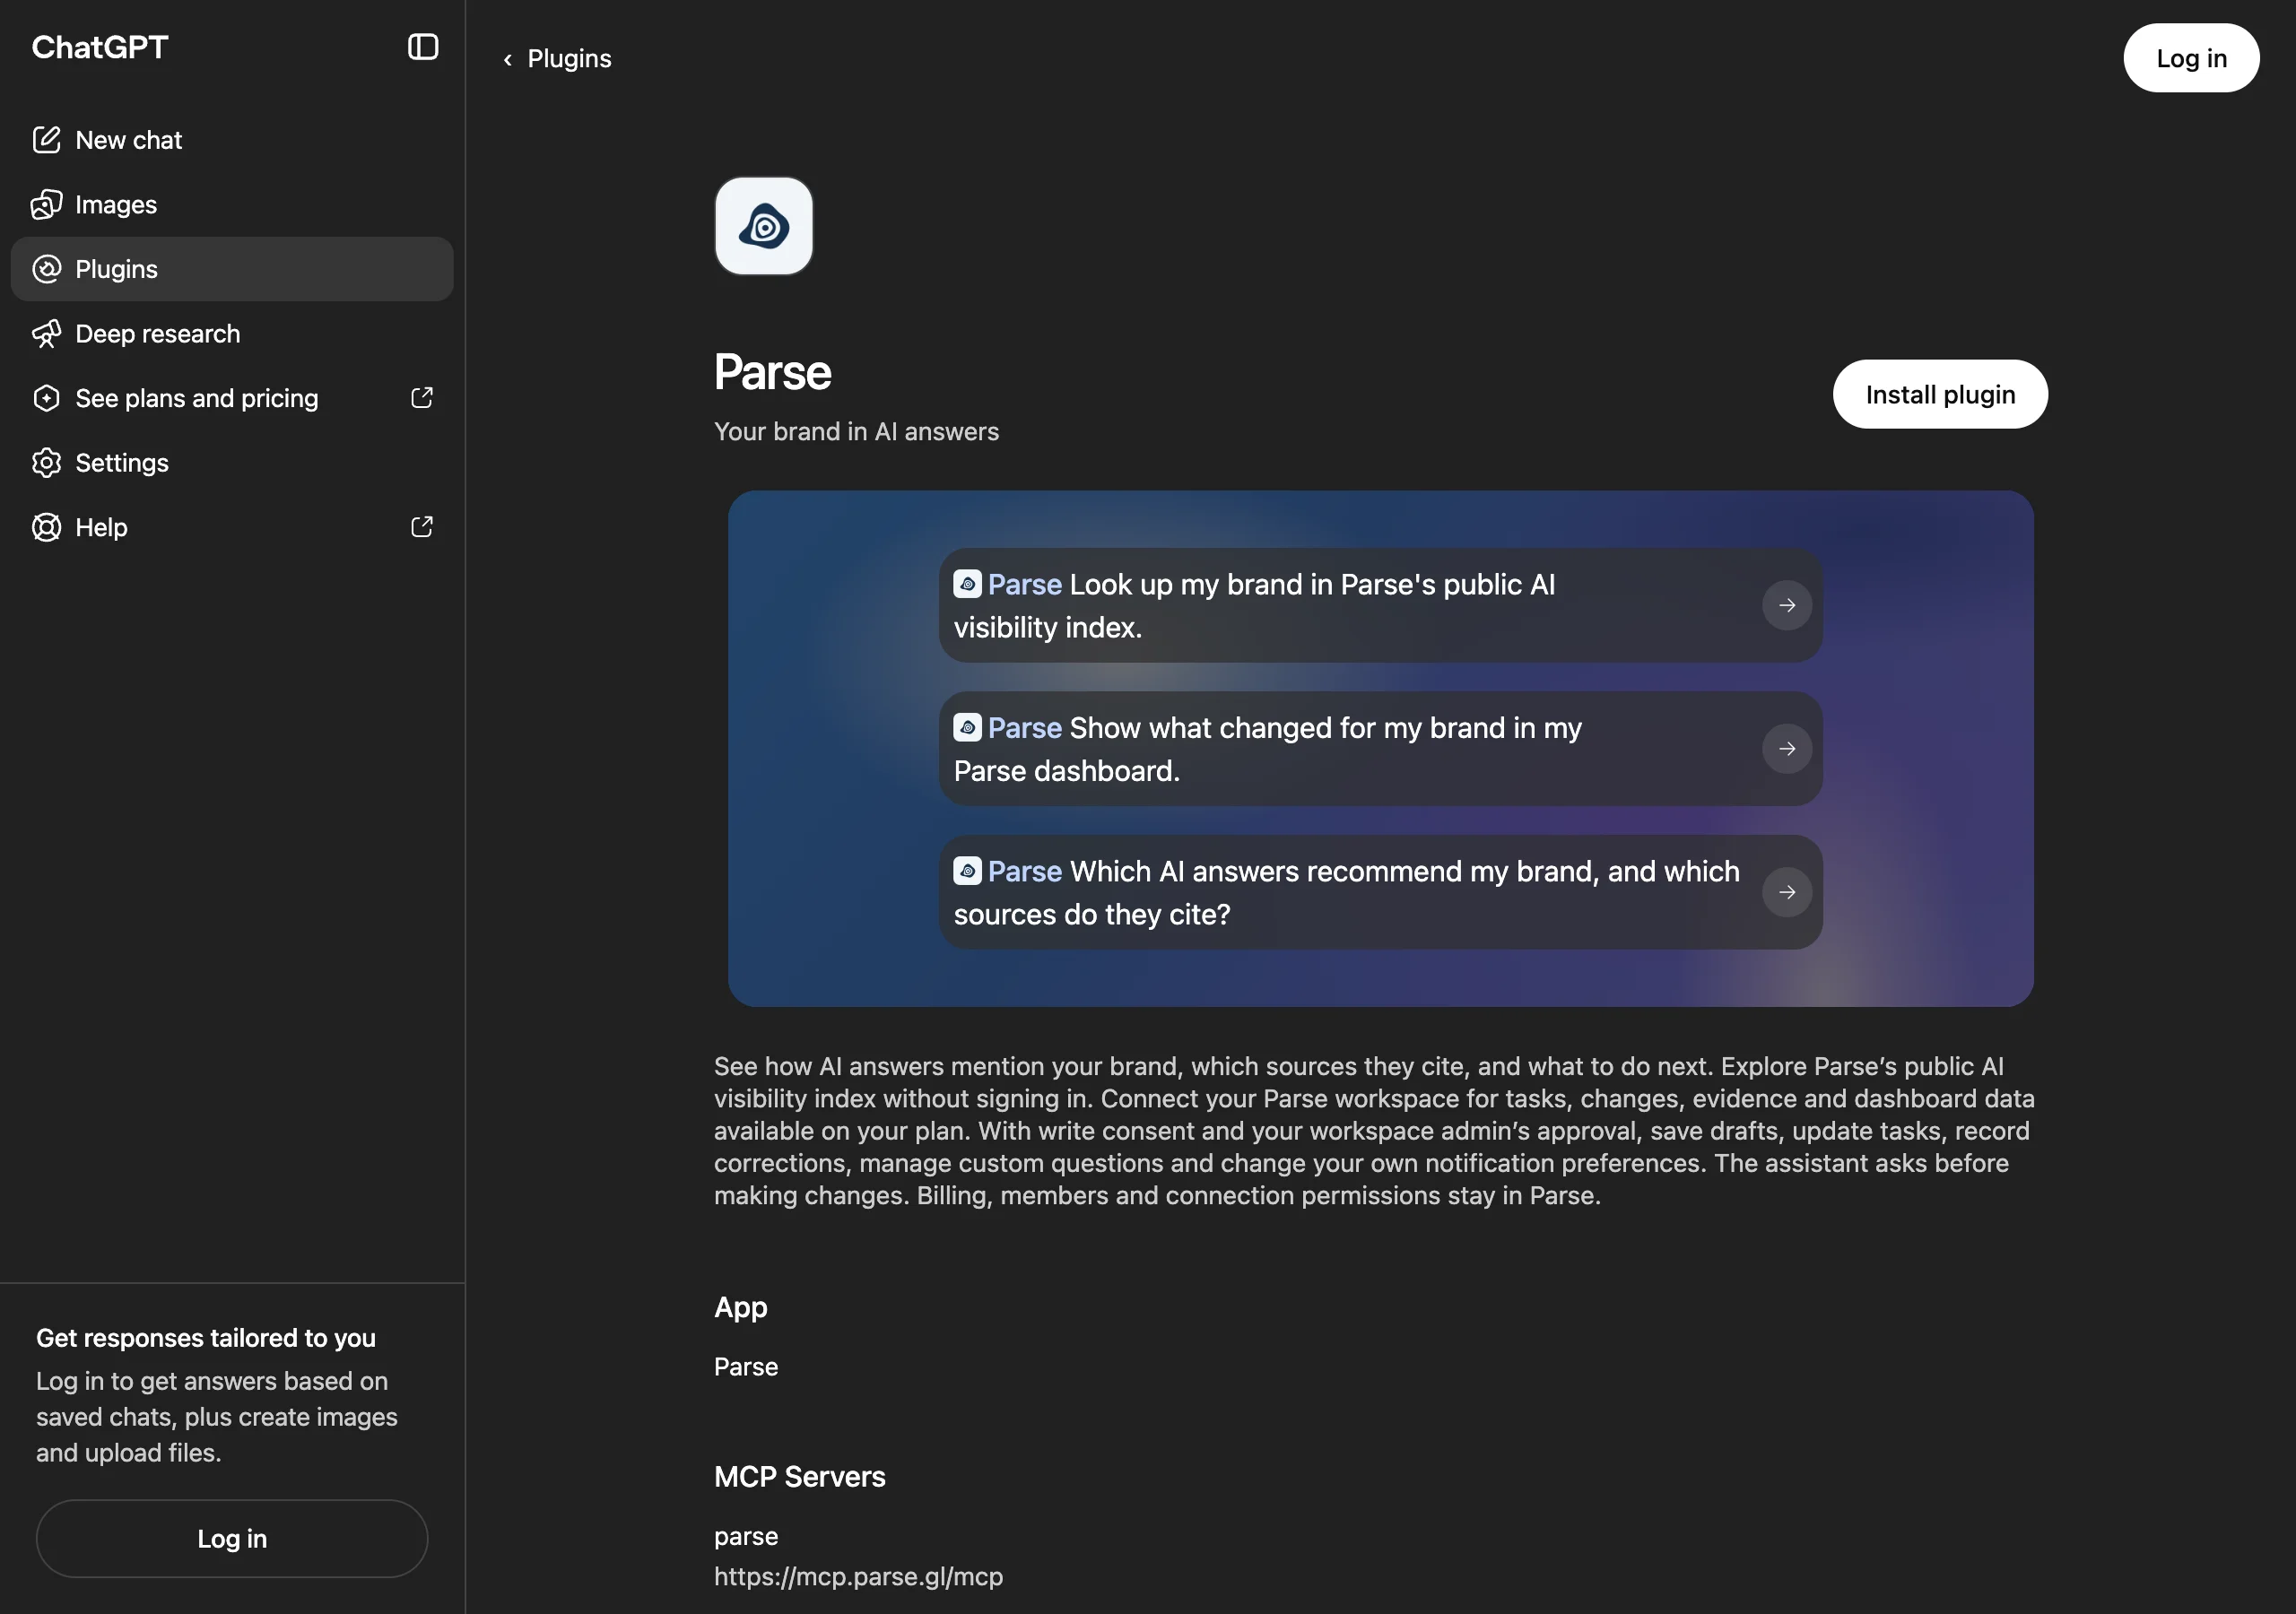
Task: Click the Settings gear icon
Action: tap(46, 462)
